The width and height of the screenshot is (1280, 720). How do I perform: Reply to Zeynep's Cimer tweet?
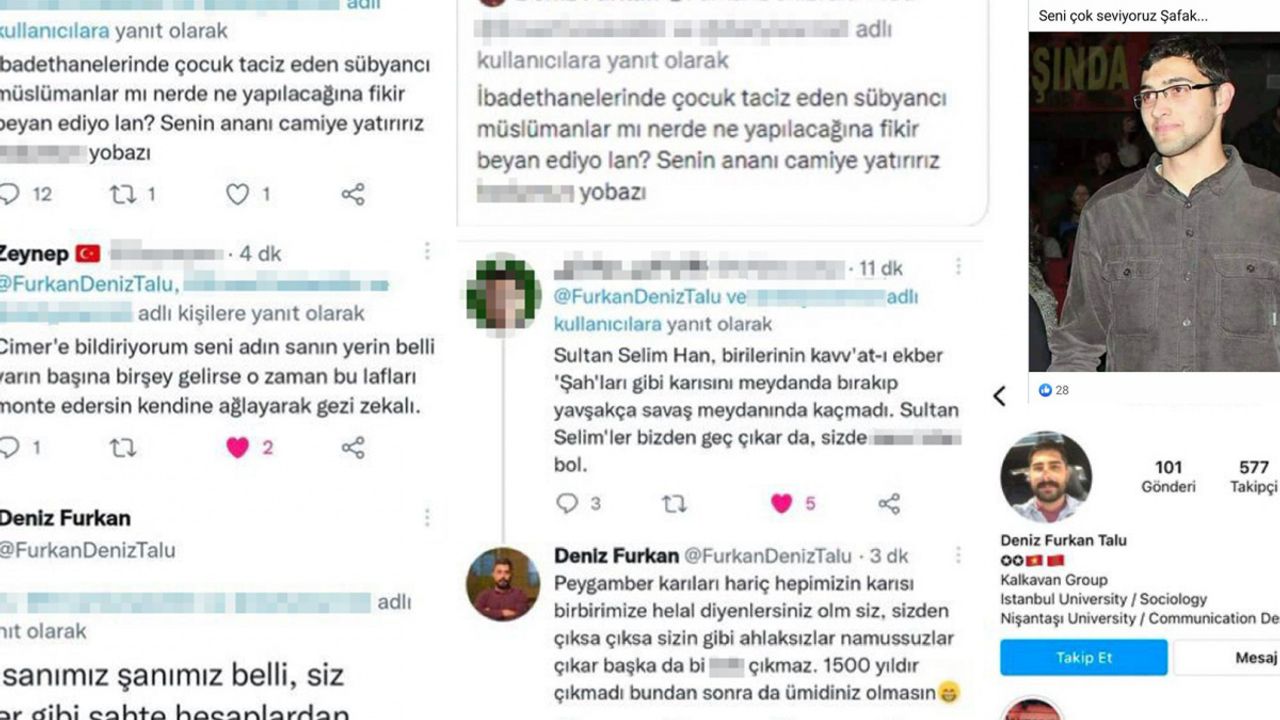point(10,448)
